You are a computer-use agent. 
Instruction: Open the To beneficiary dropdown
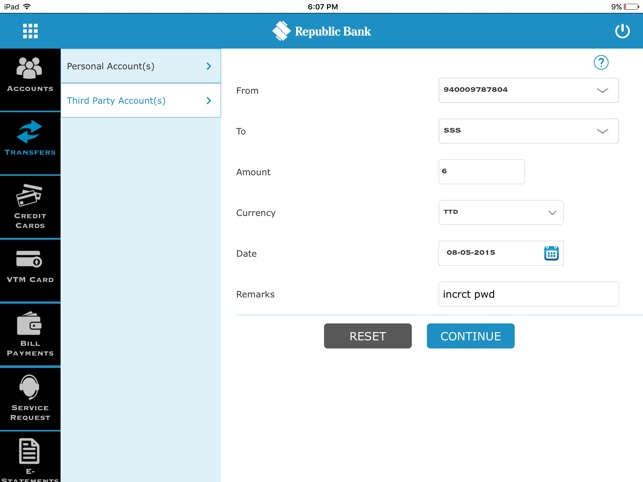[529, 131]
